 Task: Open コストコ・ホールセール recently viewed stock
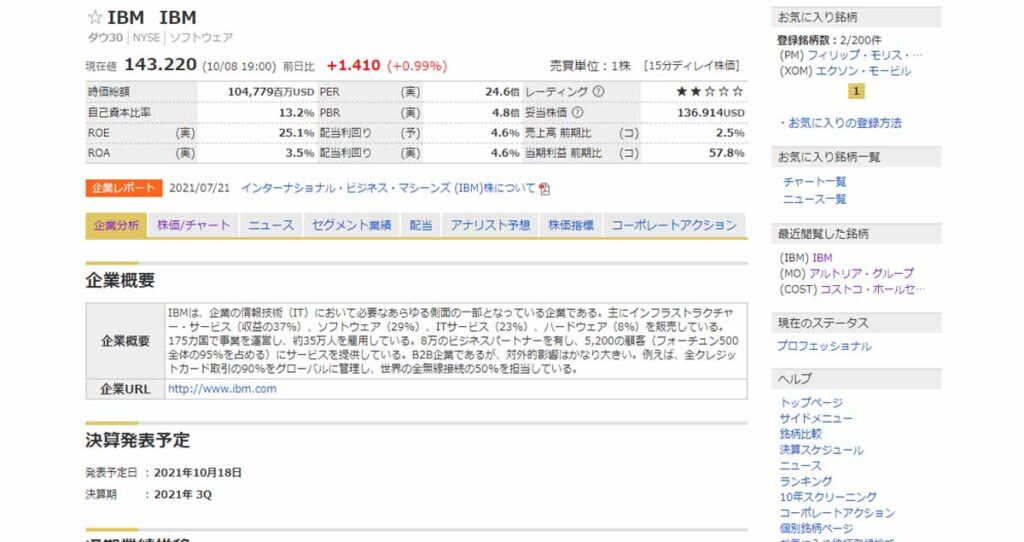pos(872,289)
